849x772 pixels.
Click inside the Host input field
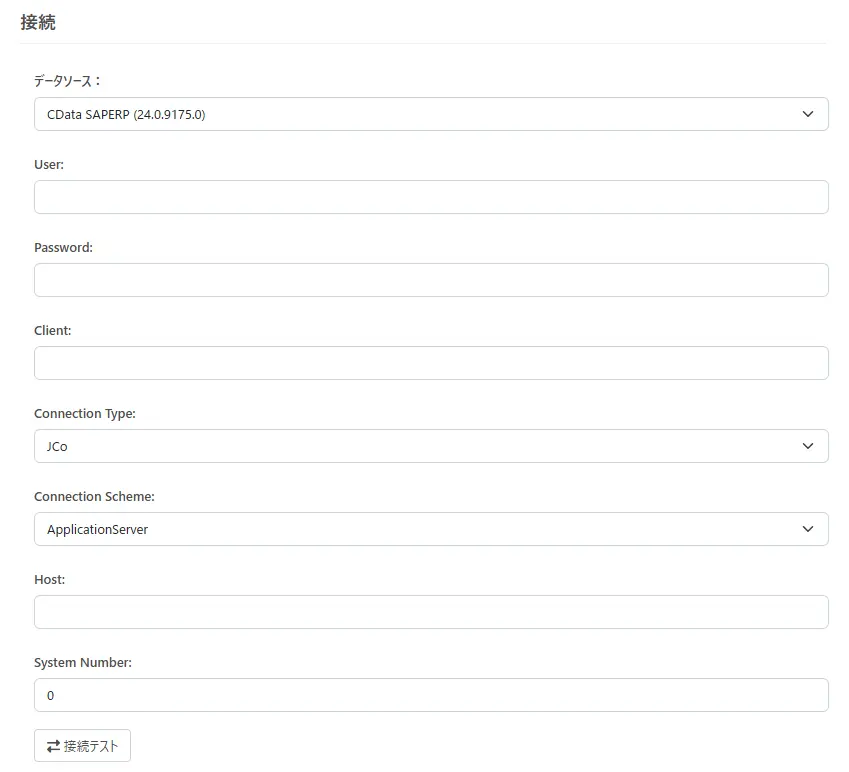click(430, 612)
